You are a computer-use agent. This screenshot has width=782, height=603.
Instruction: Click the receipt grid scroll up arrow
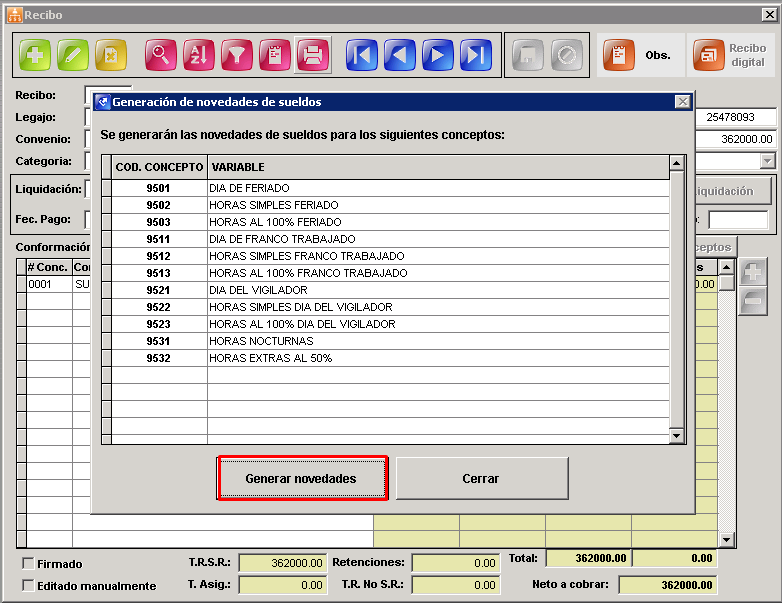(x=726, y=267)
